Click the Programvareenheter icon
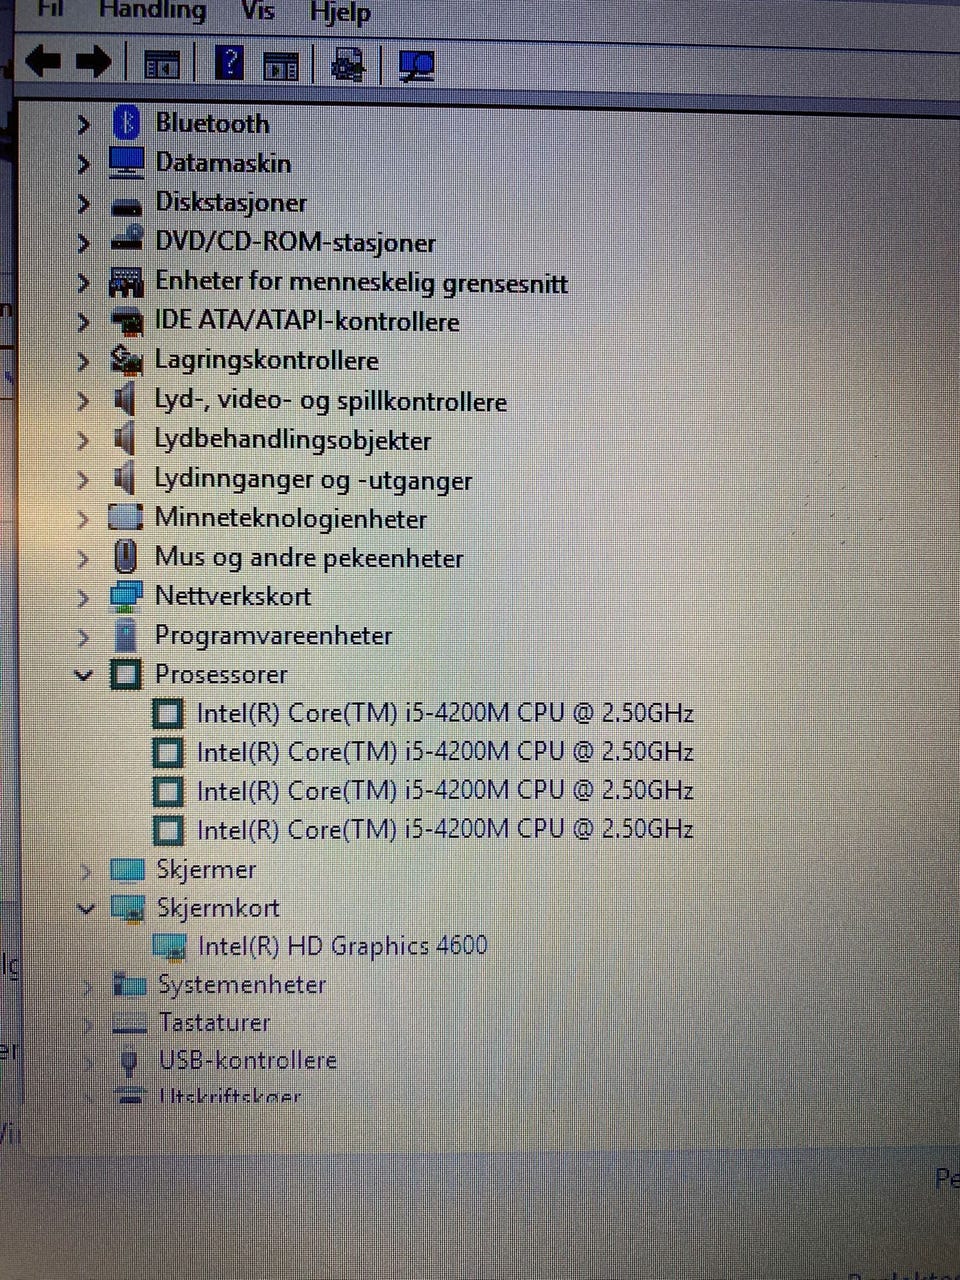This screenshot has height=1280, width=960. pyautogui.click(x=126, y=635)
